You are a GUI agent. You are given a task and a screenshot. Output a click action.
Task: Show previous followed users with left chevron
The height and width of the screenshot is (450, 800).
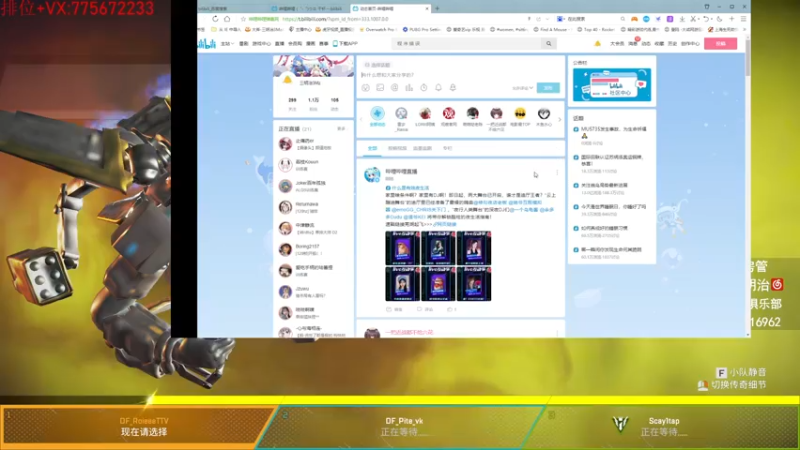pyautogui.click(x=361, y=120)
